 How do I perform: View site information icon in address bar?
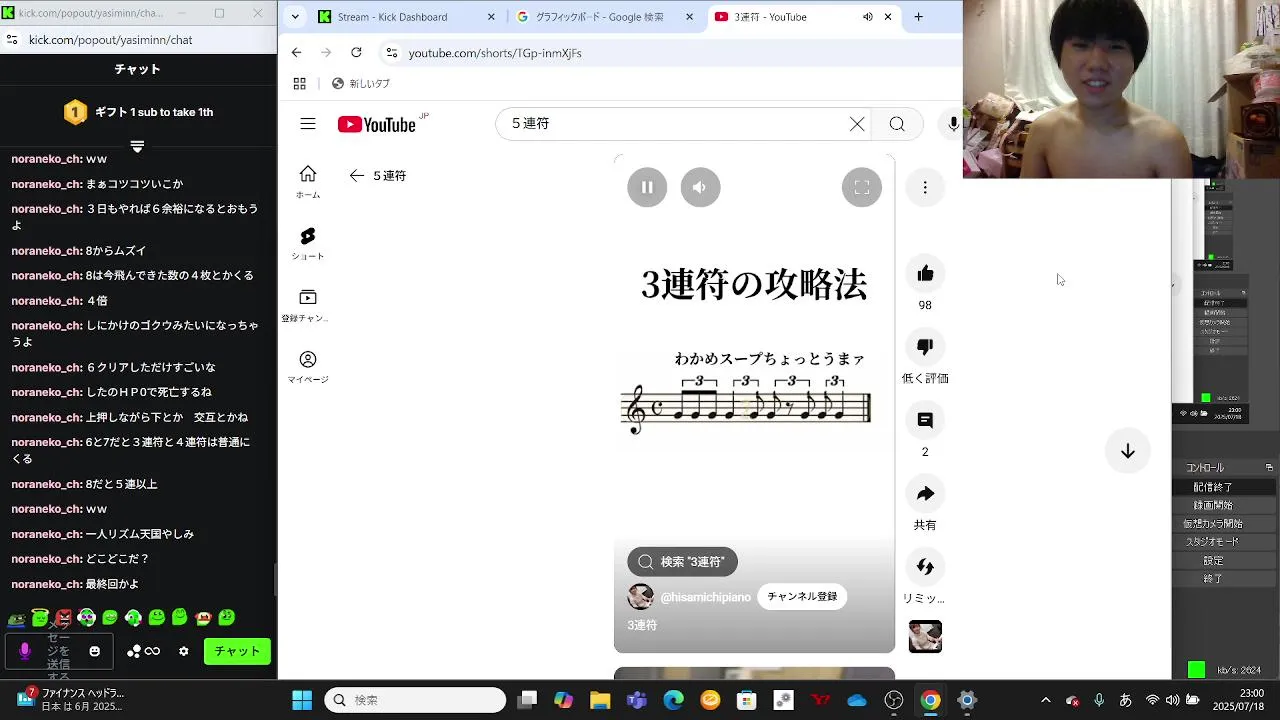tap(391, 53)
